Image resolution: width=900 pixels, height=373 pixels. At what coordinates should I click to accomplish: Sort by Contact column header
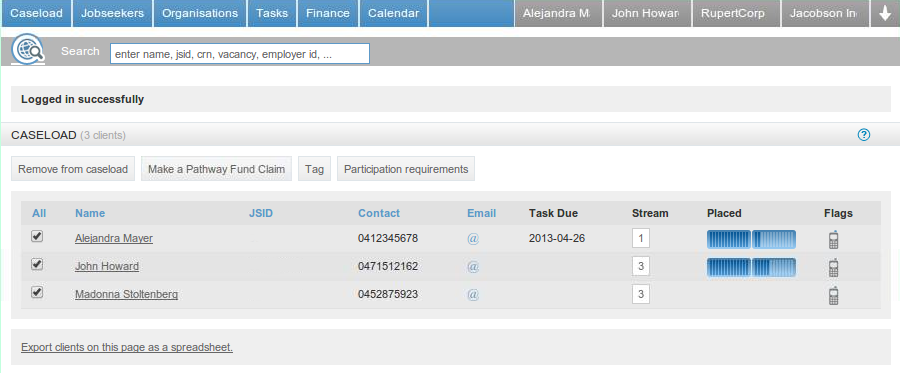tap(379, 213)
